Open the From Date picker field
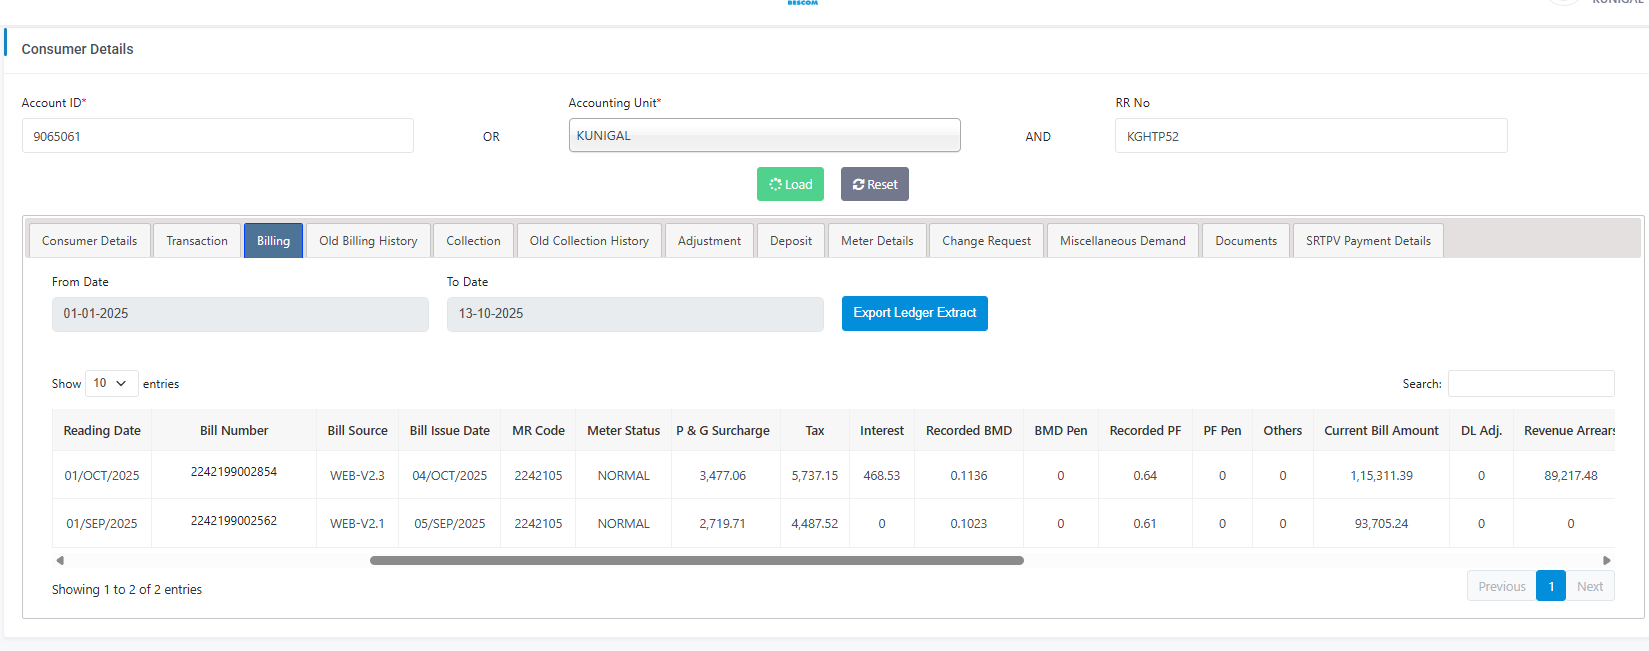The width and height of the screenshot is (1649, 651). (x=240, y=314)
